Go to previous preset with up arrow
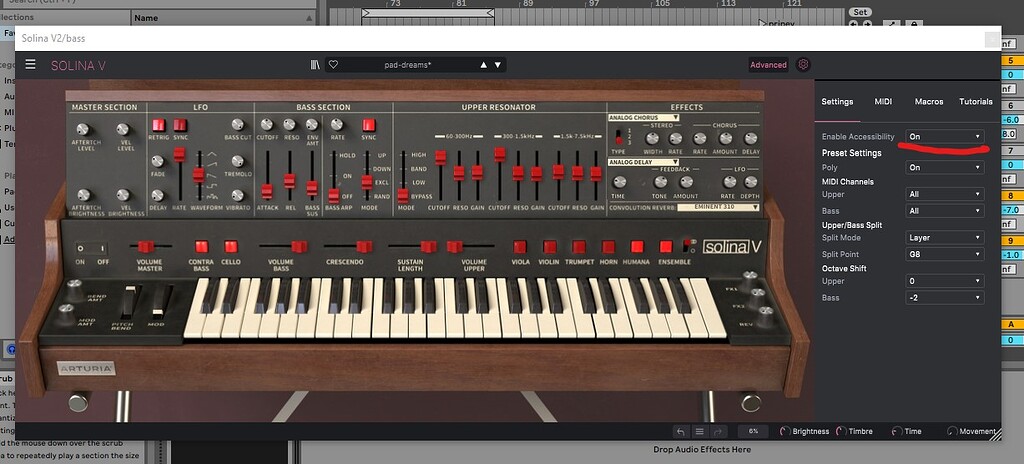 (x=483, y=65)
